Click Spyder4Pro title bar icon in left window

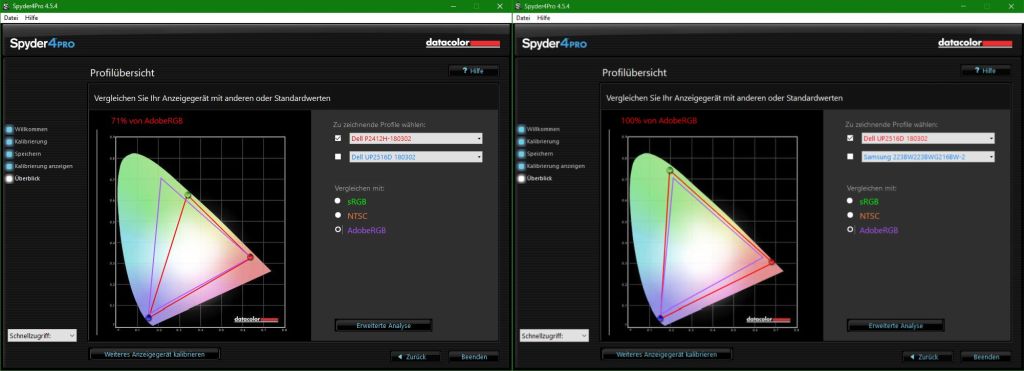tap(6, 6)
